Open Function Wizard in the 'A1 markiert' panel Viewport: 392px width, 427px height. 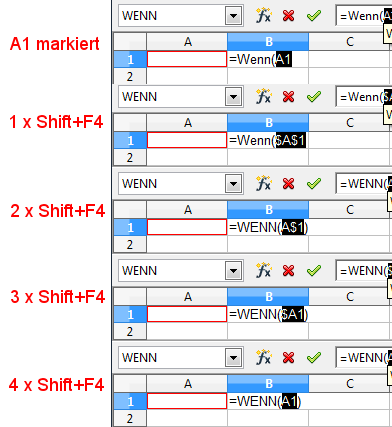[x=263, y=16]
